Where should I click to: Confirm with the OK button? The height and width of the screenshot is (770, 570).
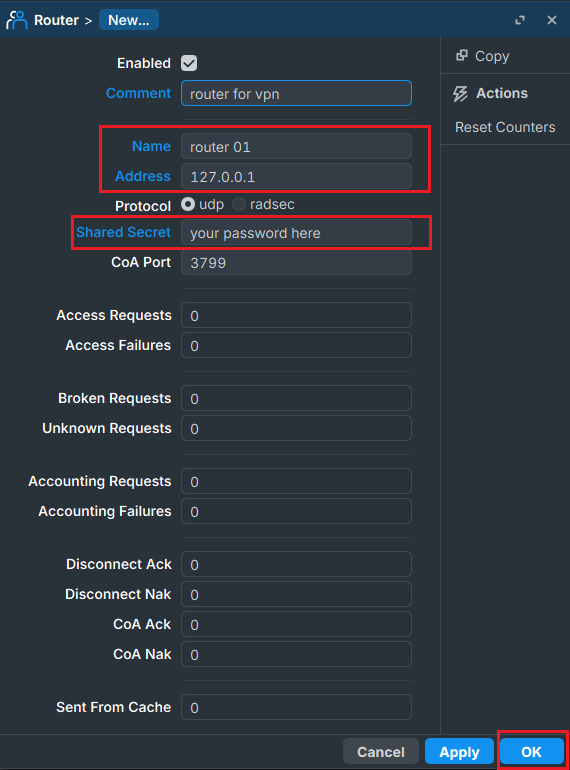[532, 752]
